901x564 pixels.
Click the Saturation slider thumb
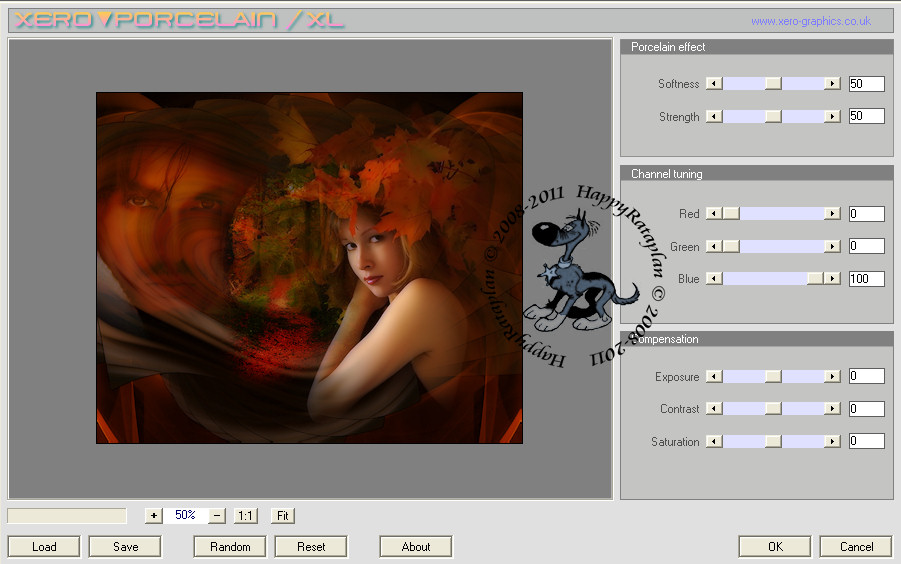pyautogui.click(x=773, y=441)
